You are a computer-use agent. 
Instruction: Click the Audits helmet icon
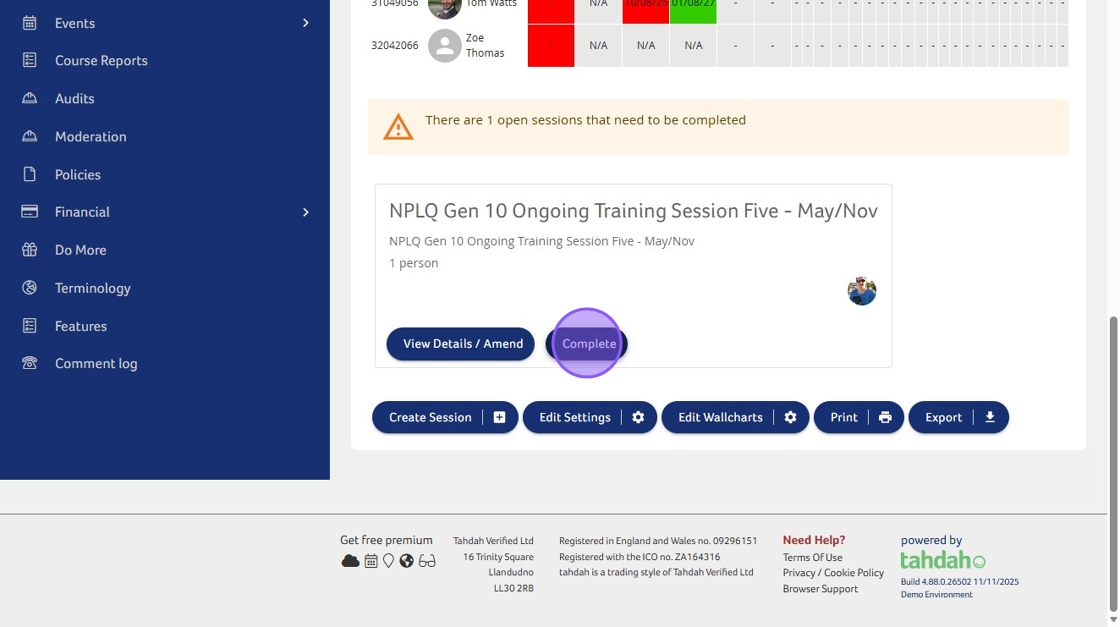[29, 98]
